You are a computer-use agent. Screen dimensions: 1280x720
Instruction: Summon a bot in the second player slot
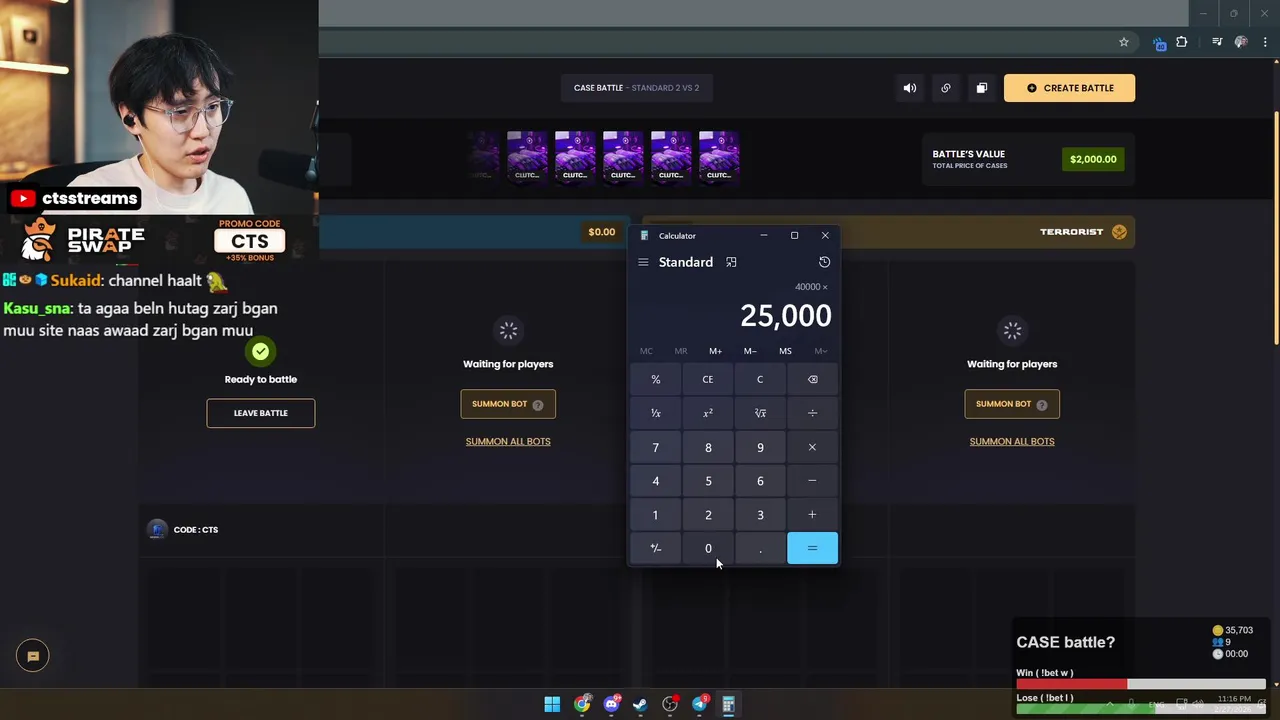(508, 404)
